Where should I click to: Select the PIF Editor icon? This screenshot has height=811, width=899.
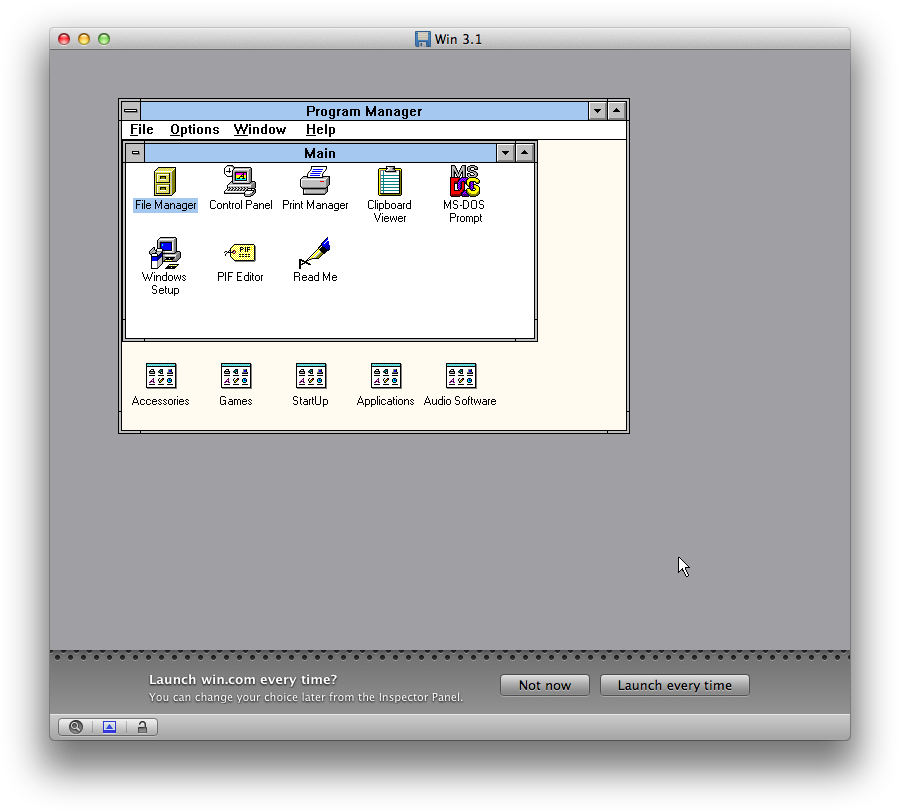240,252
